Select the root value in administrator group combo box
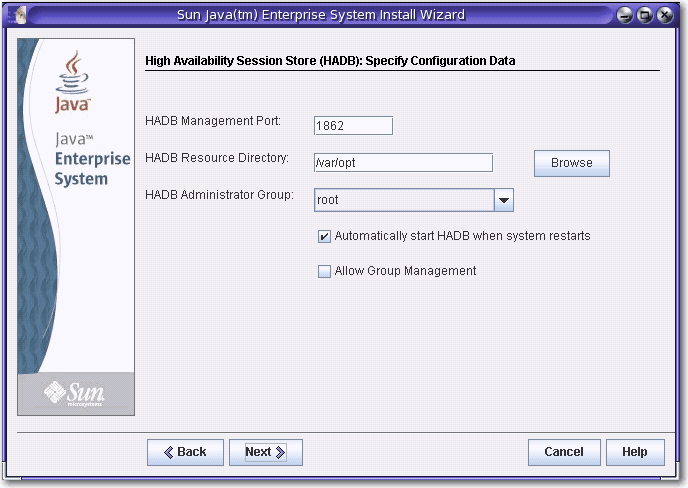688x488 pixels. tap(404, 200)
